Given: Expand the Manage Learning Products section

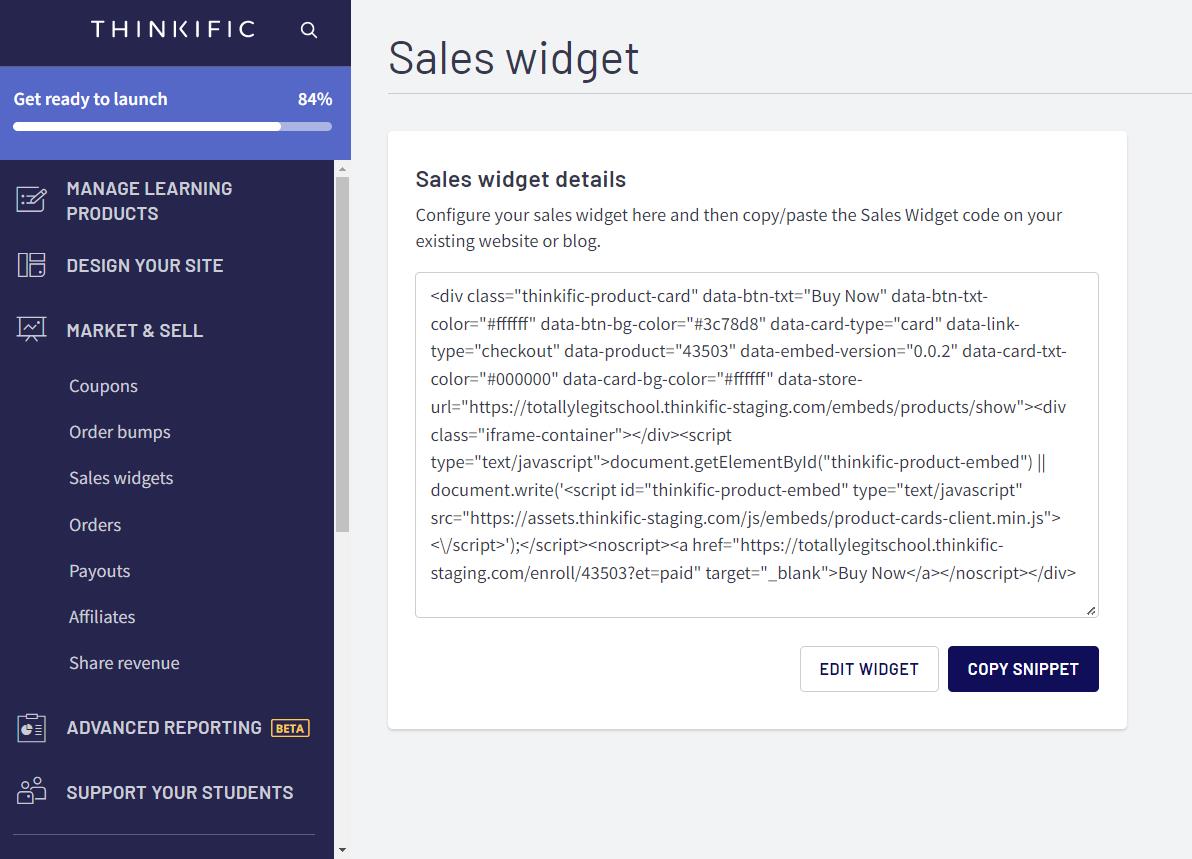Looking at the screenshot, I should click(x=149, y=201).
